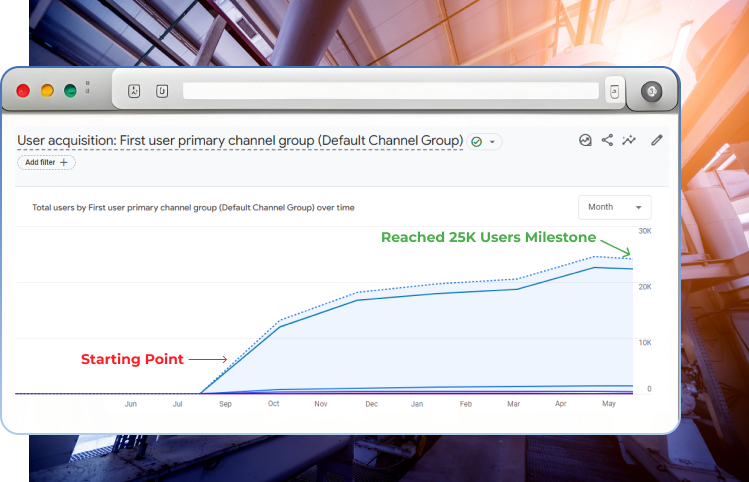Click the share this report icon
This screenshot has width=749, height=482.
607,141
